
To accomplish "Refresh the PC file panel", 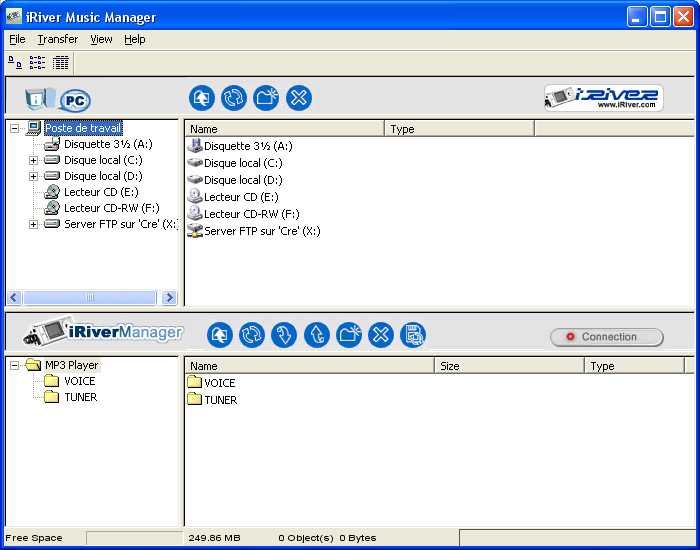I will click(234, 98).
